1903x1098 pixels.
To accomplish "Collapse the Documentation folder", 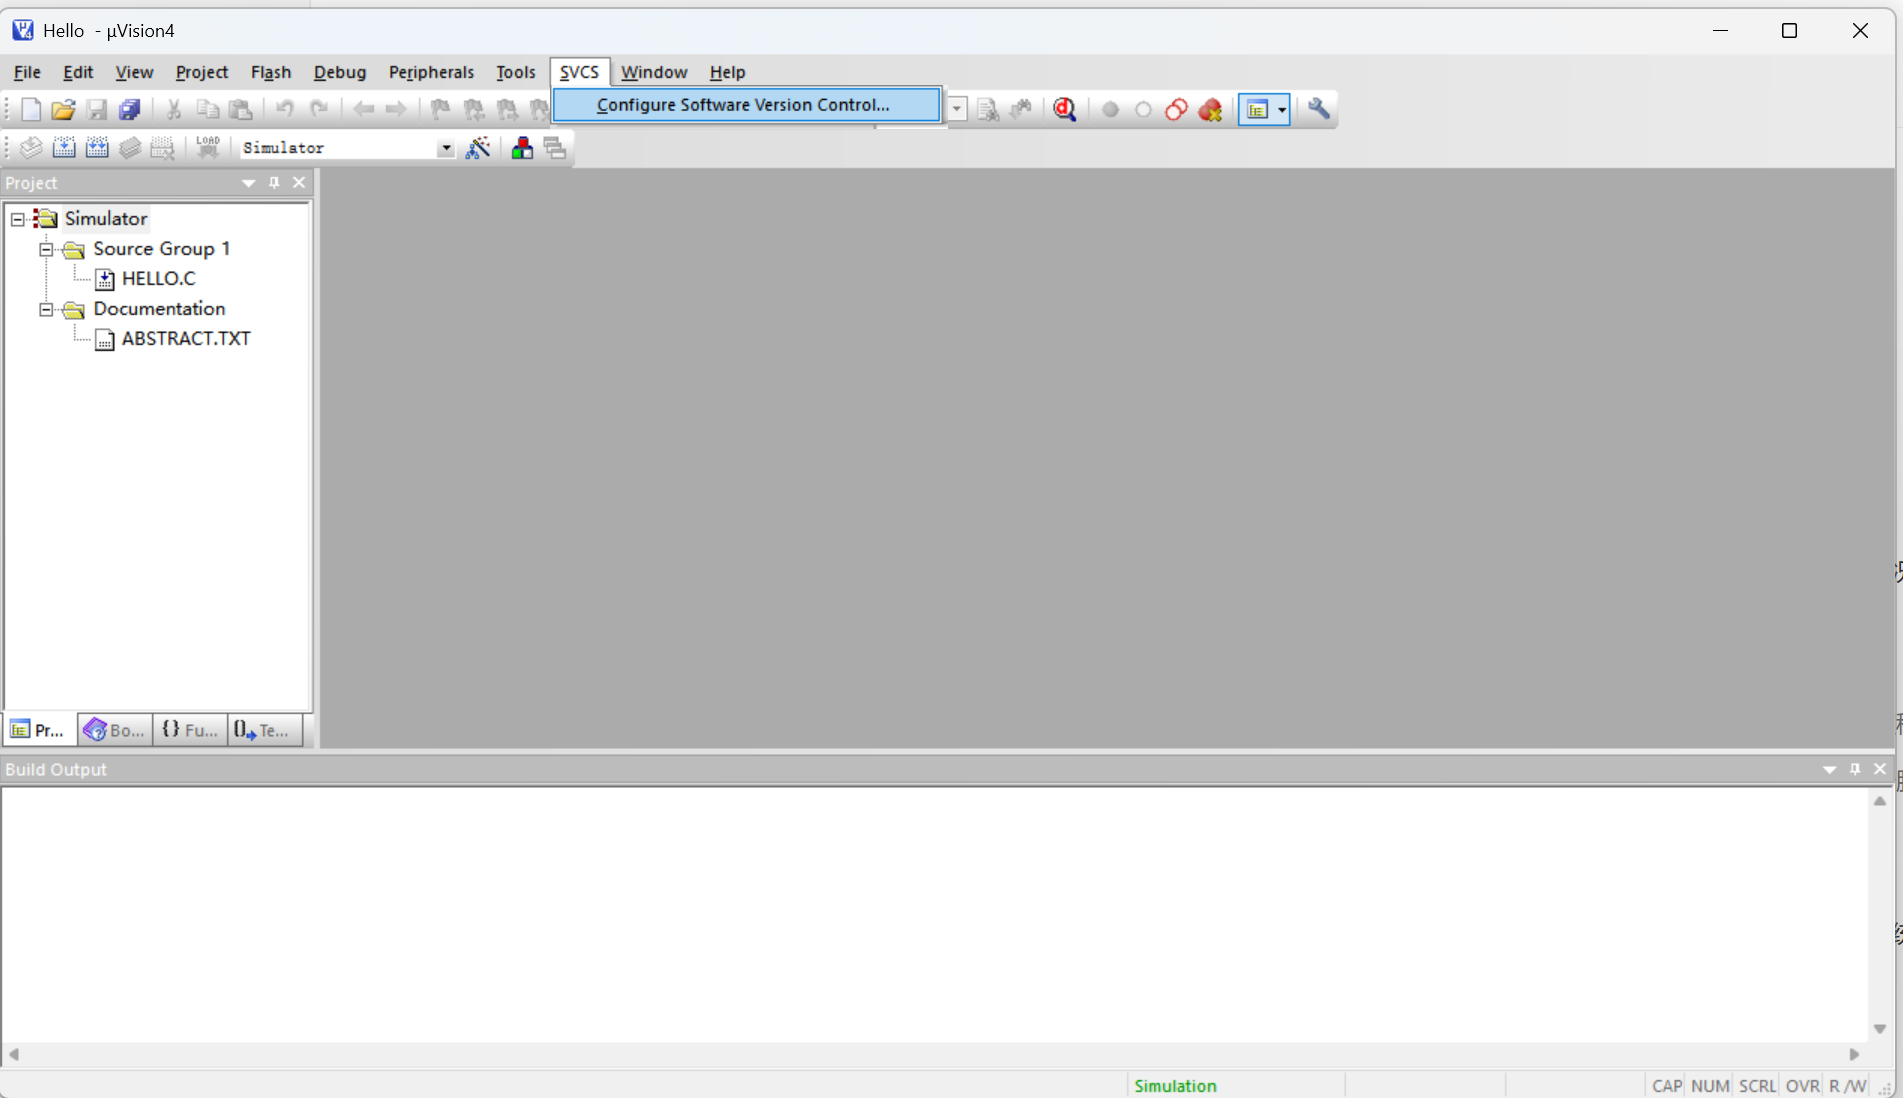I will tap(46, 309).
